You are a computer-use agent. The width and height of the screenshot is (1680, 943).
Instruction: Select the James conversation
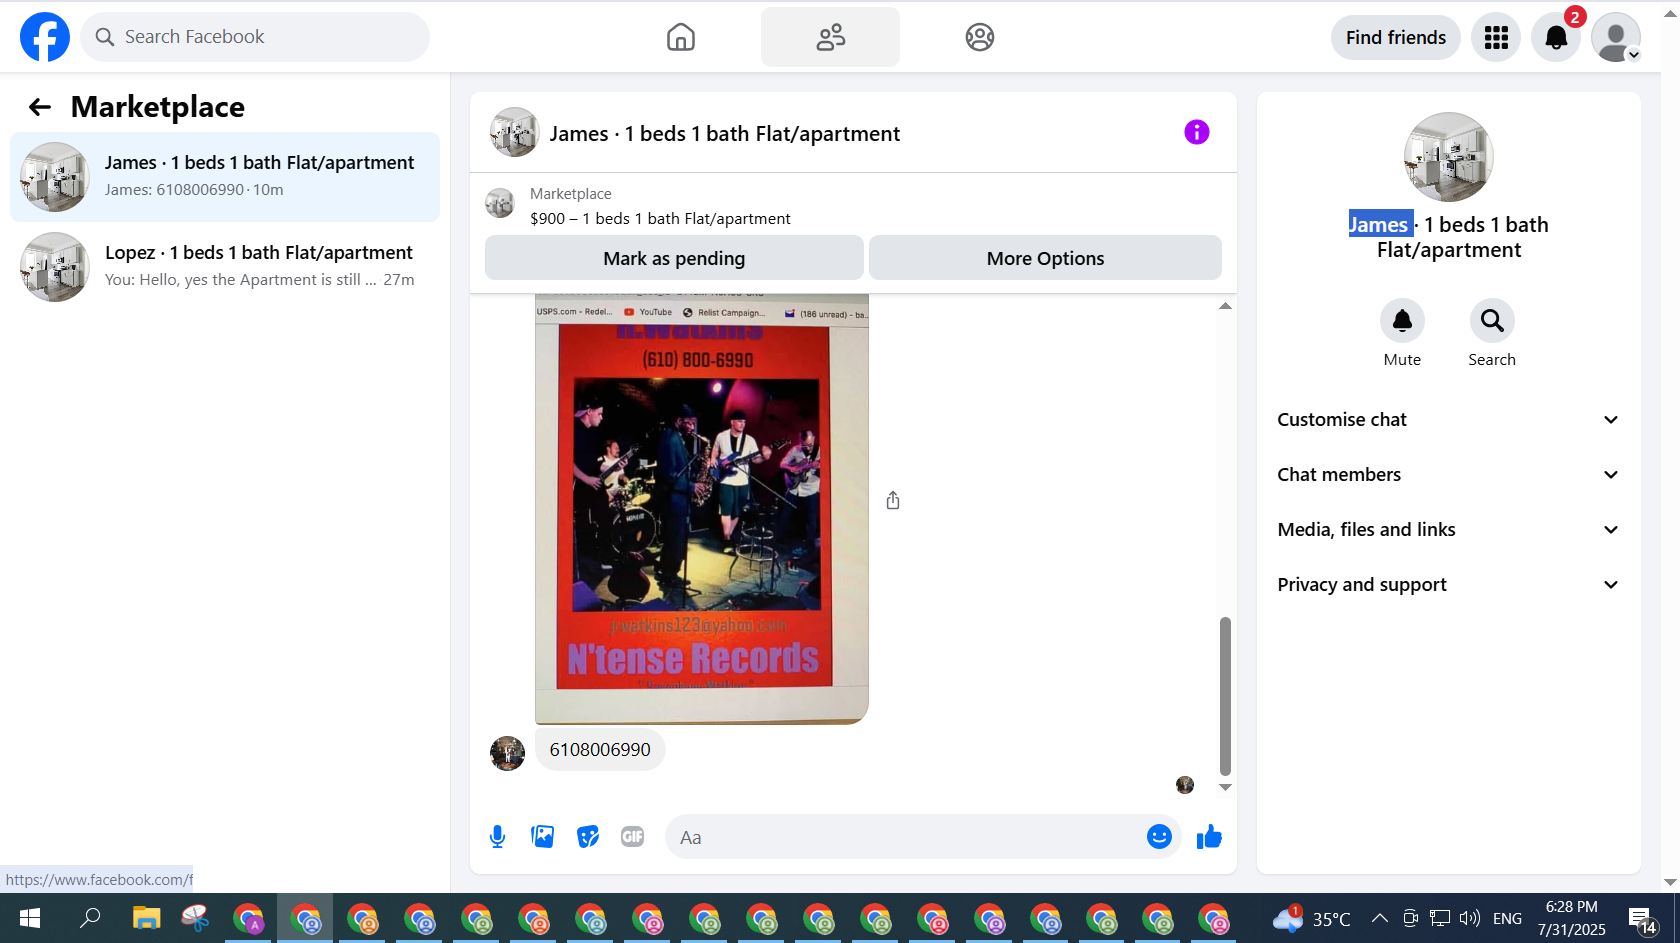pyautogui.click(x=225, y=177)
